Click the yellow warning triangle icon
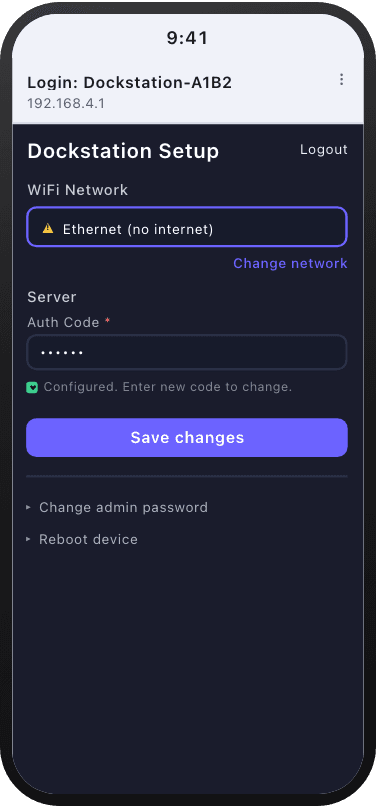 click(48, 228)
